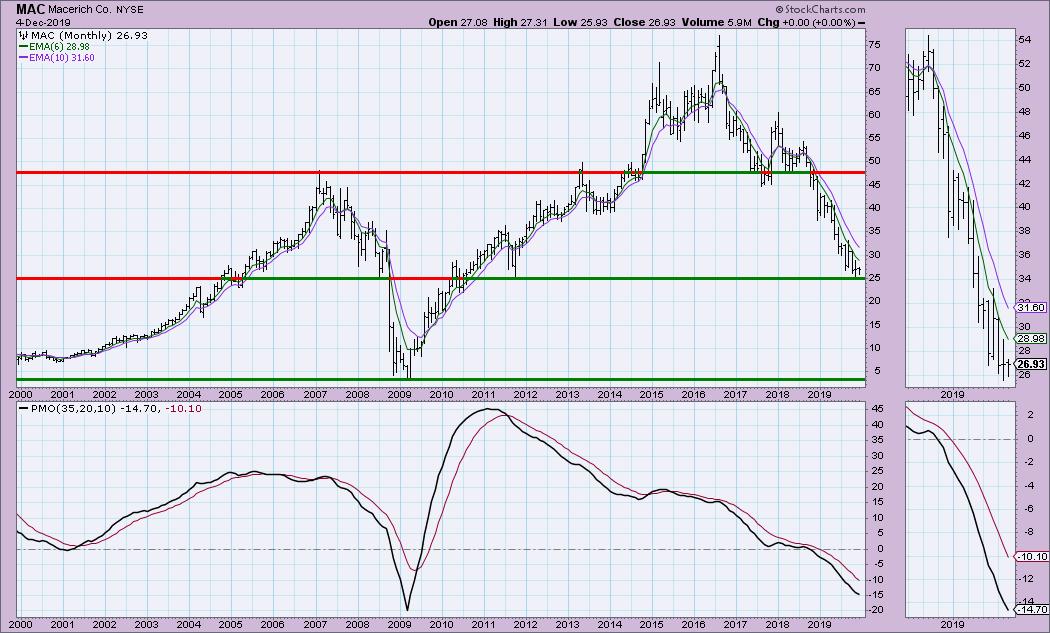Click the Close 26.93 value
Screen dimensions: 1050x633
645,22
